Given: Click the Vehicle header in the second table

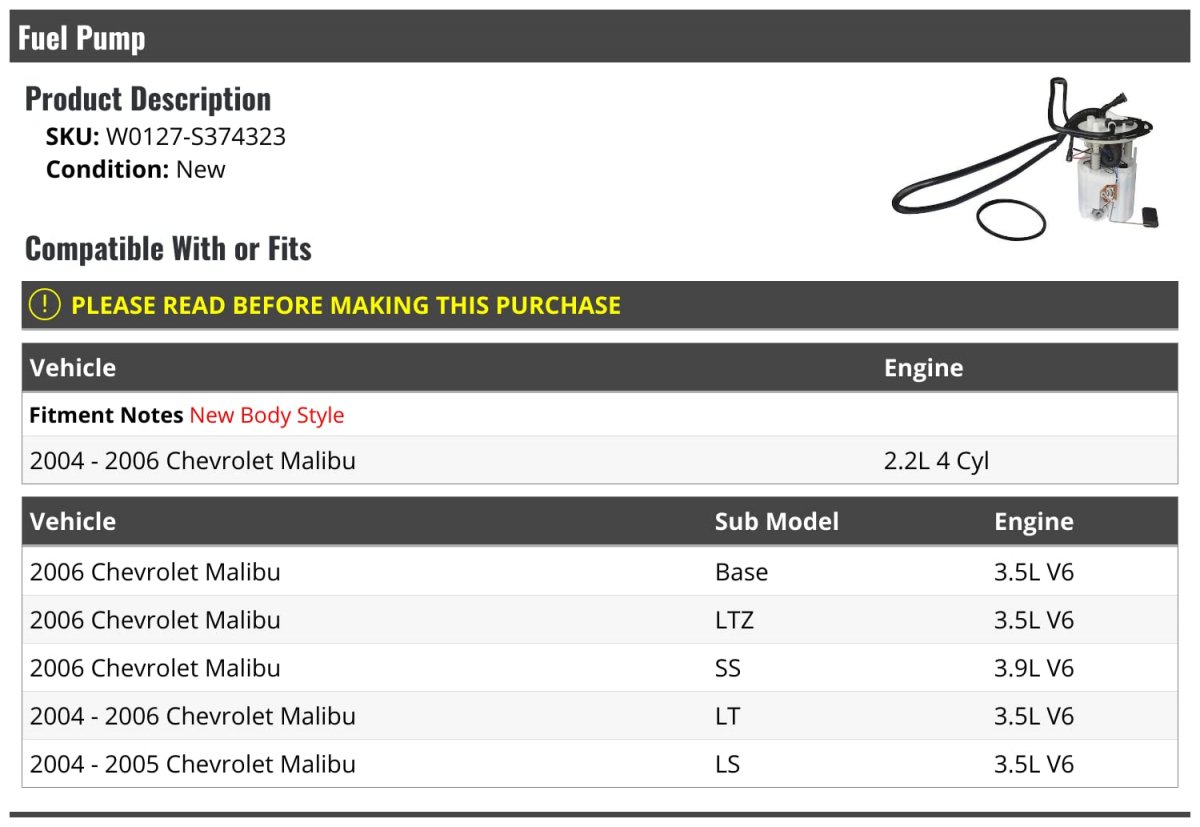Looking at the screenshot, I should 73,521.
